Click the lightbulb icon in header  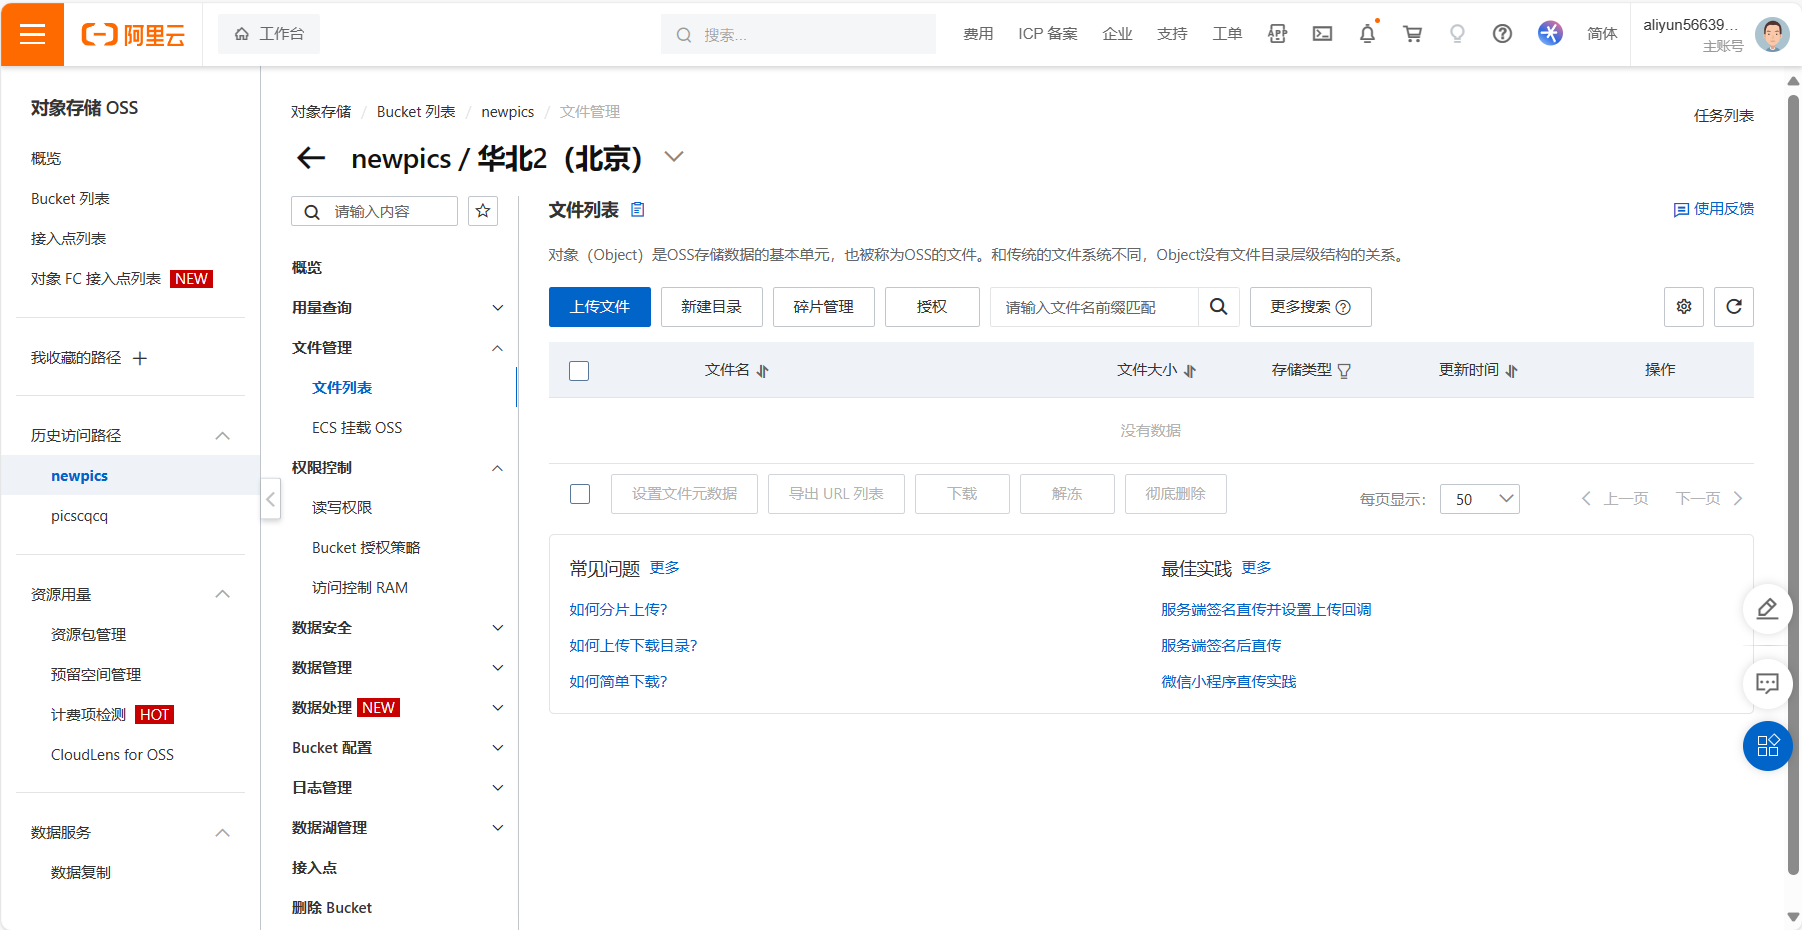click(1457, 34)
